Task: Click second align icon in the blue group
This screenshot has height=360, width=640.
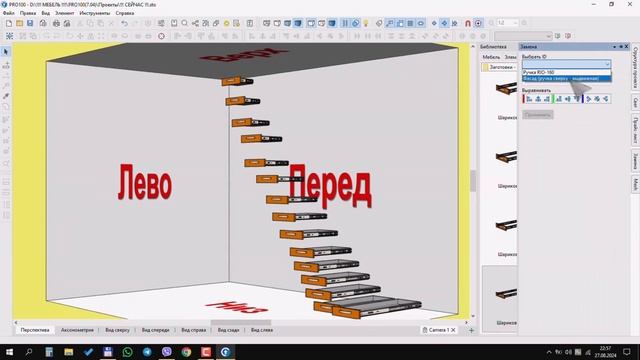Action: (597, 99)
